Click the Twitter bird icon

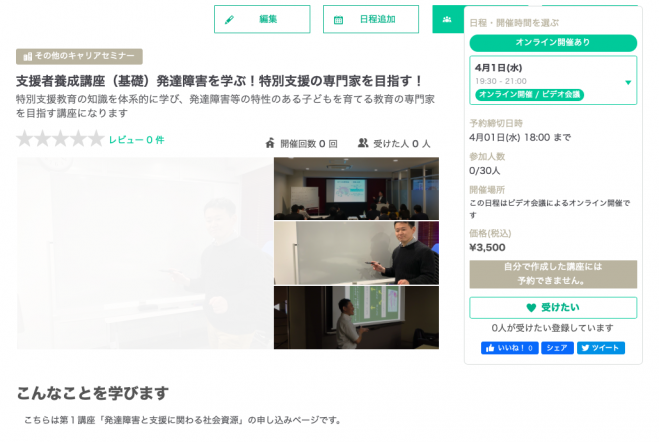click(x=585, y=348)
